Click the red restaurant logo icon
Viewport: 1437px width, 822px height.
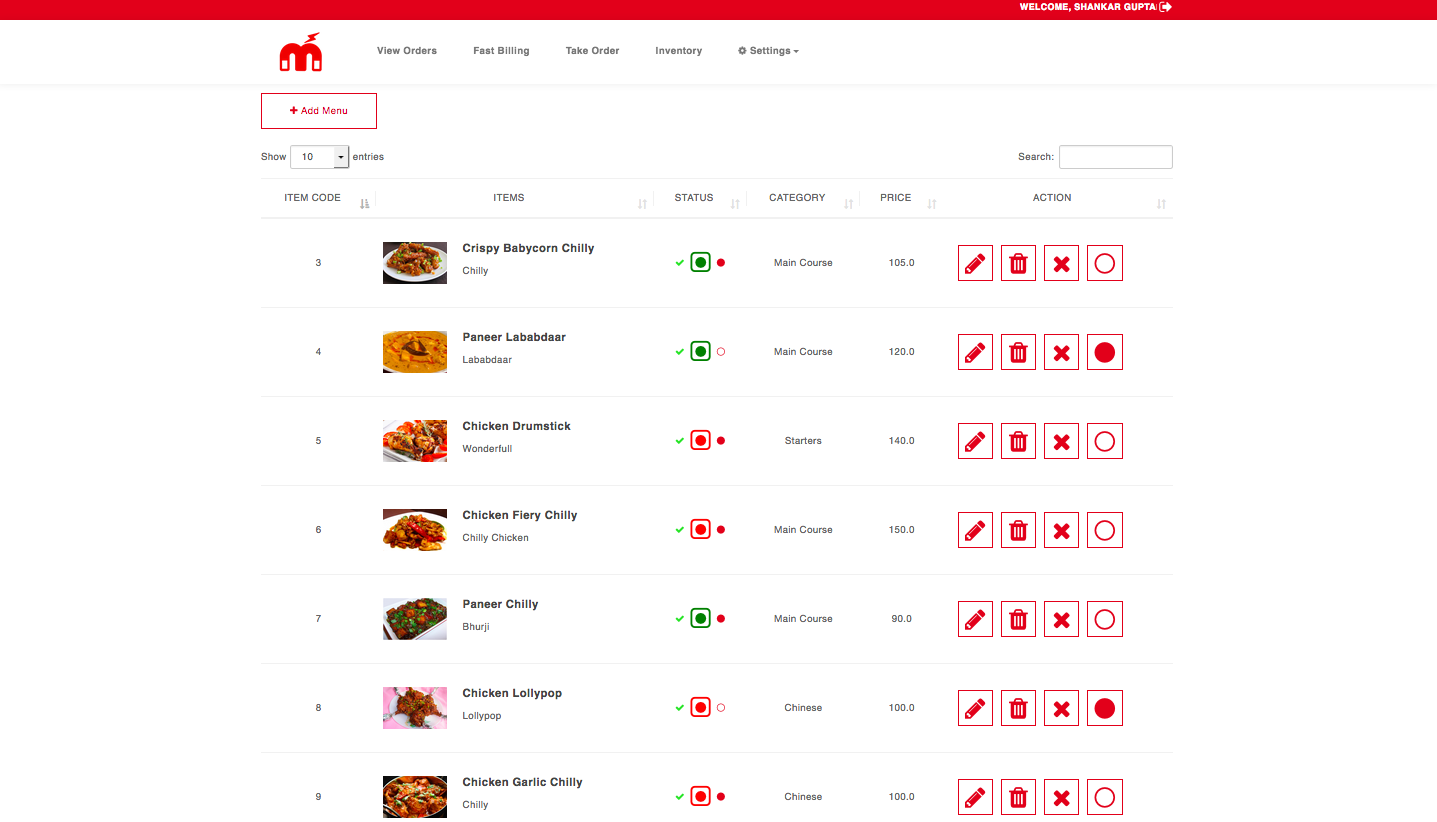click(x=300, y=52)
